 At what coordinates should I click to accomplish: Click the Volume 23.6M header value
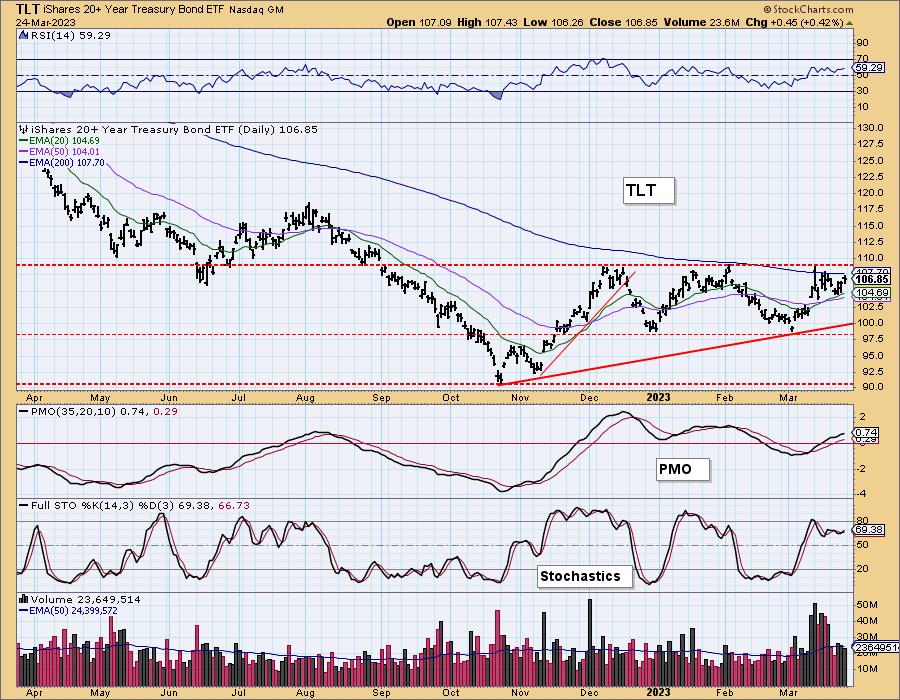tap(701, 22)
